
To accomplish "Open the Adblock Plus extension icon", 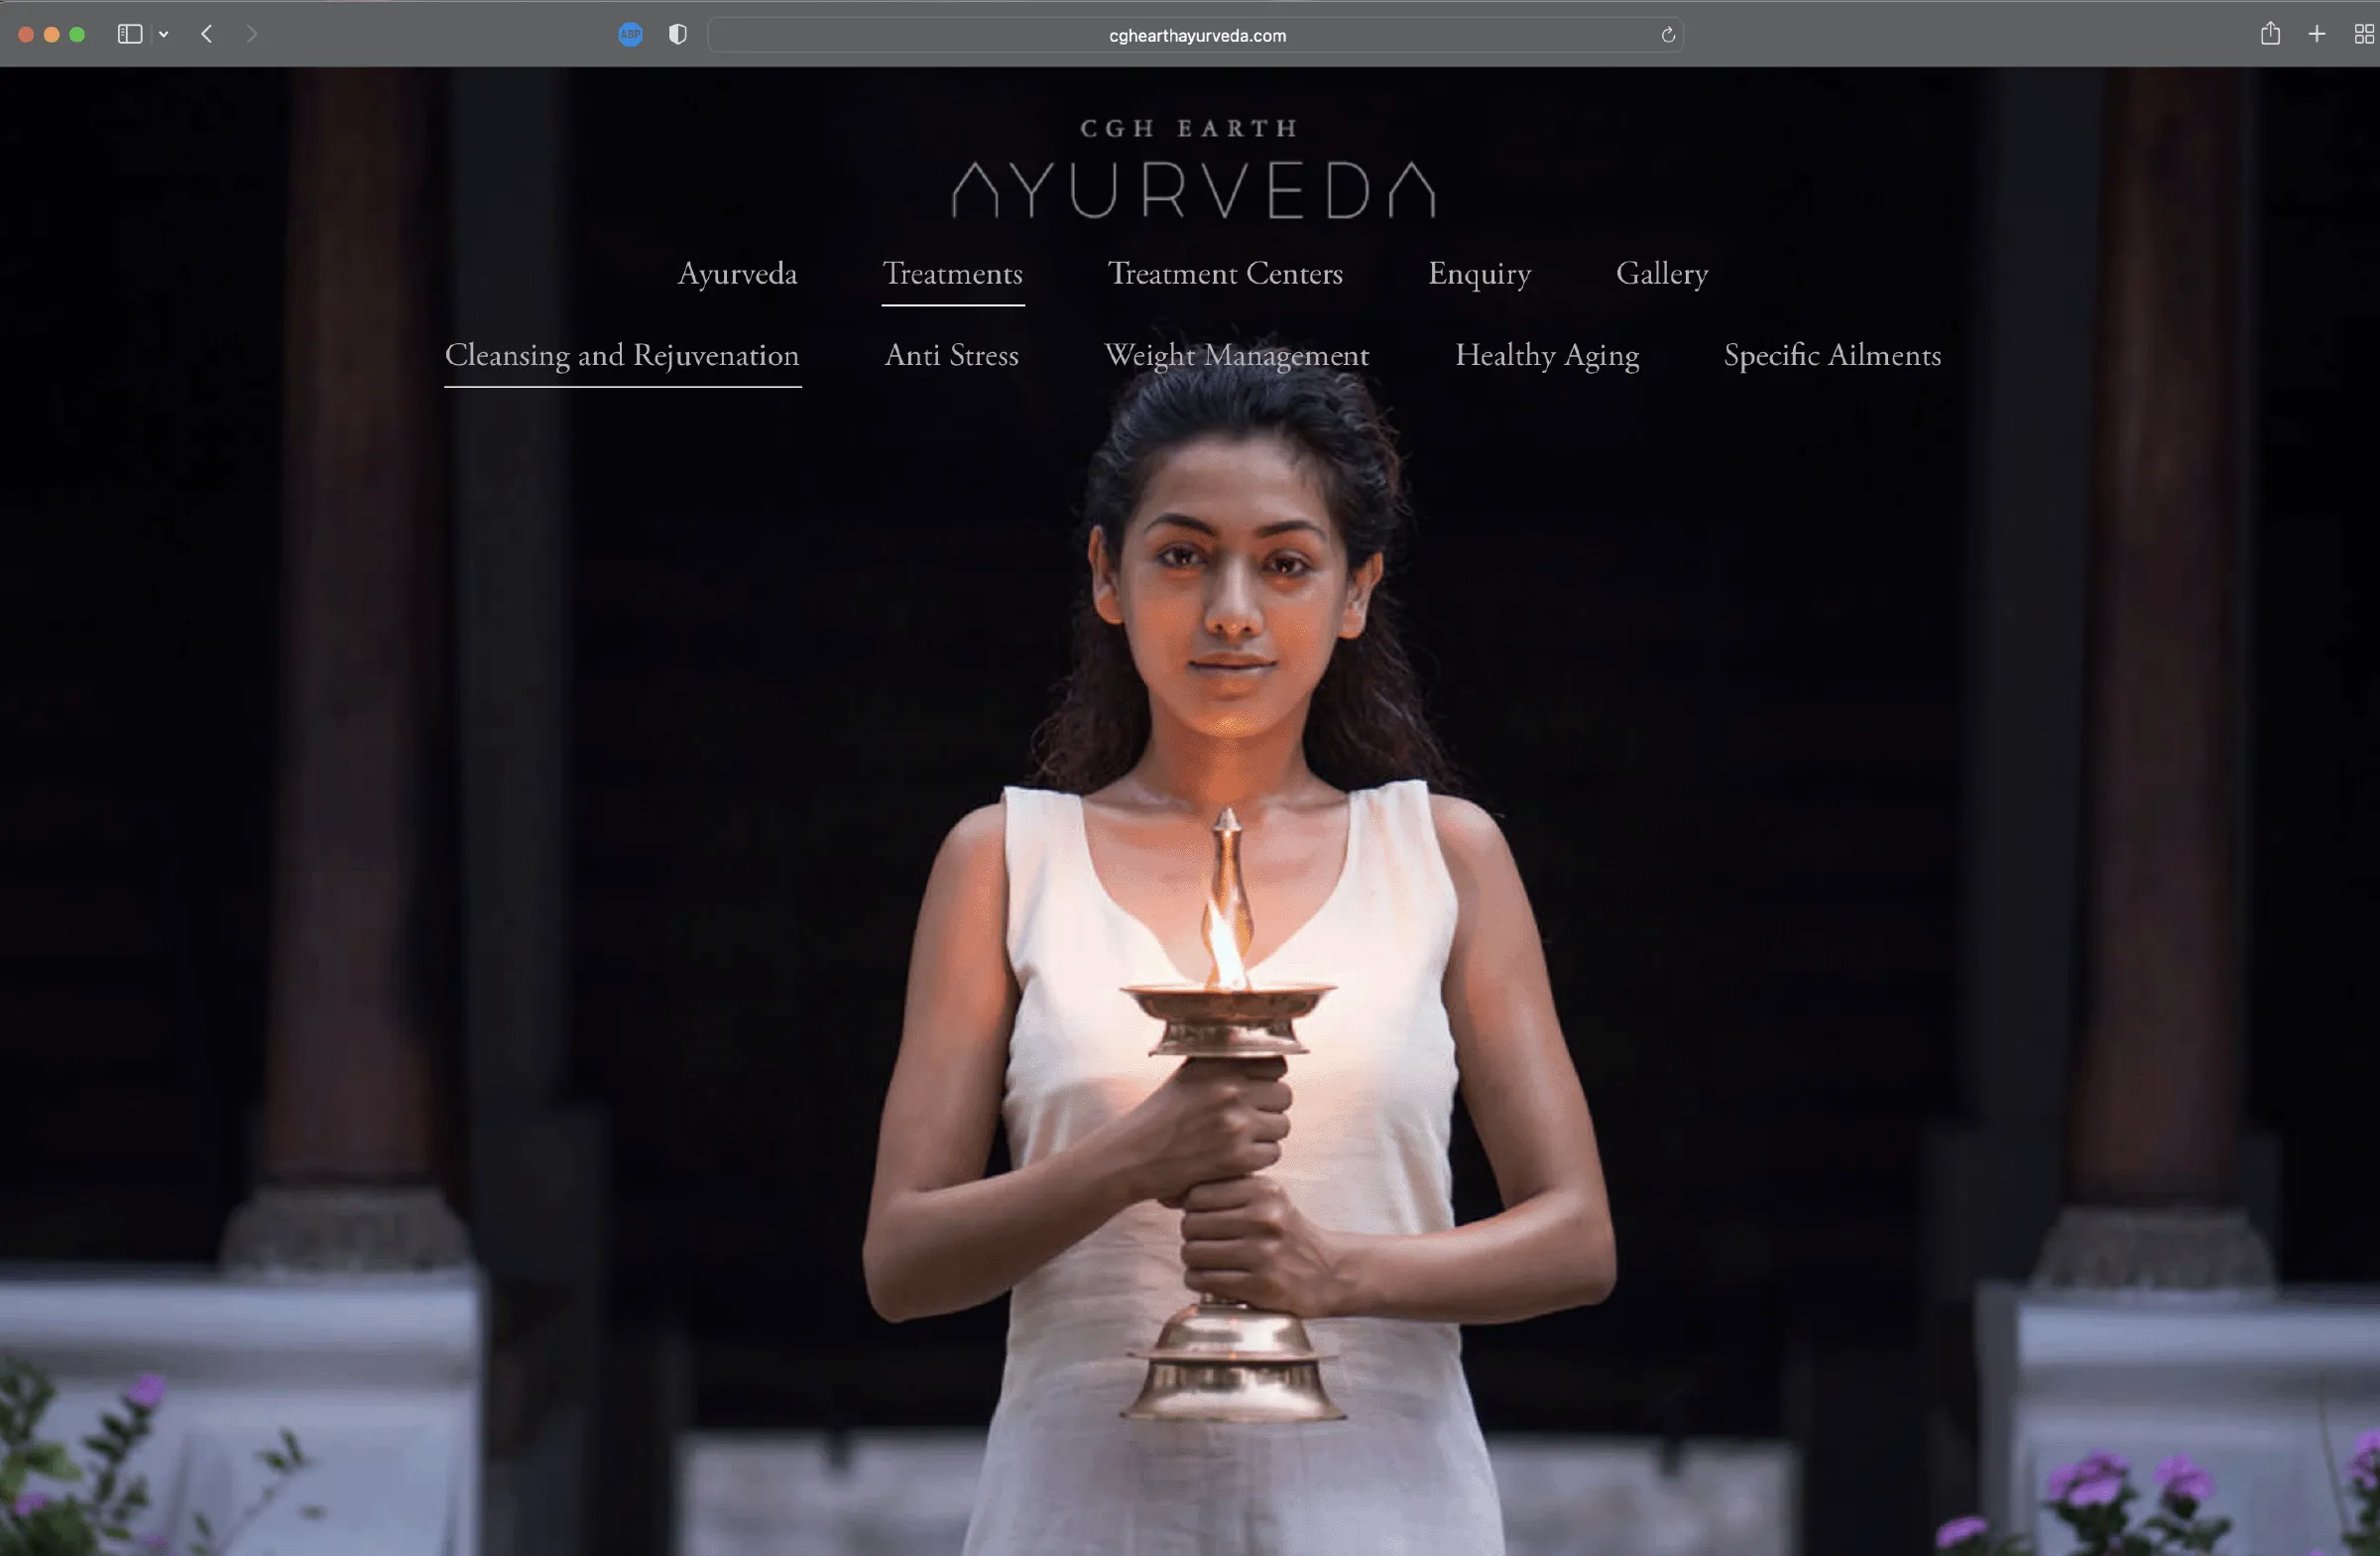I will tap(630, 34).
